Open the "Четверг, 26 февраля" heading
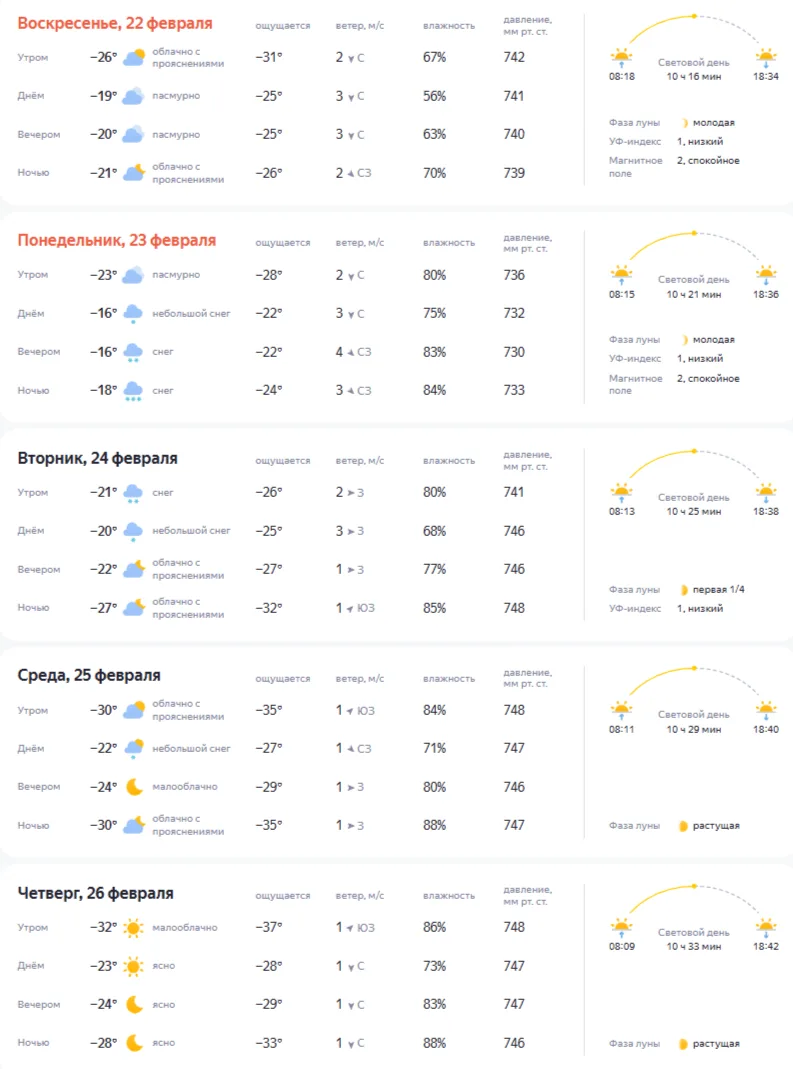The height and width of the screenshot is (1069, 793). [96, 893]
